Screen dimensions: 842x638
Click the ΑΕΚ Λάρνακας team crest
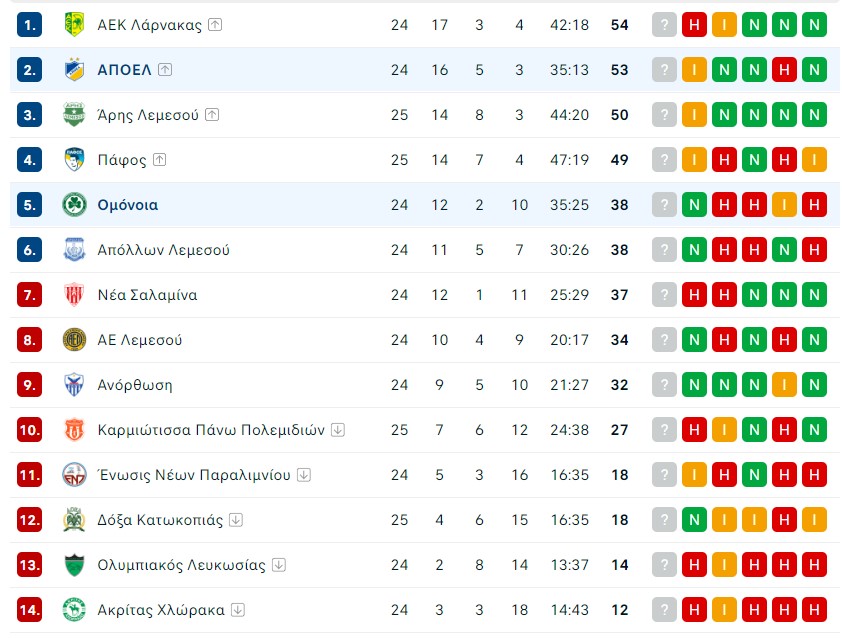click(74, 25)
